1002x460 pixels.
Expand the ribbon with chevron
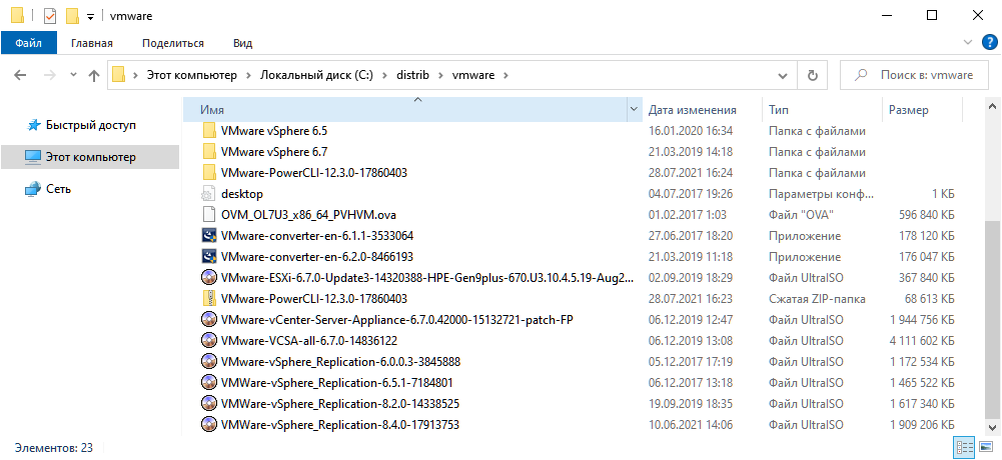coord(967,43)
